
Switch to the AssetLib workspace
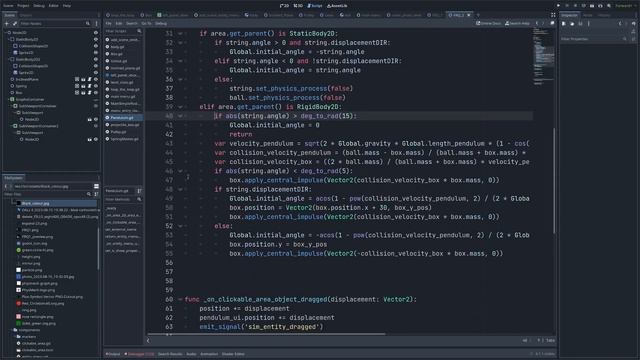[x=337, y=6]
